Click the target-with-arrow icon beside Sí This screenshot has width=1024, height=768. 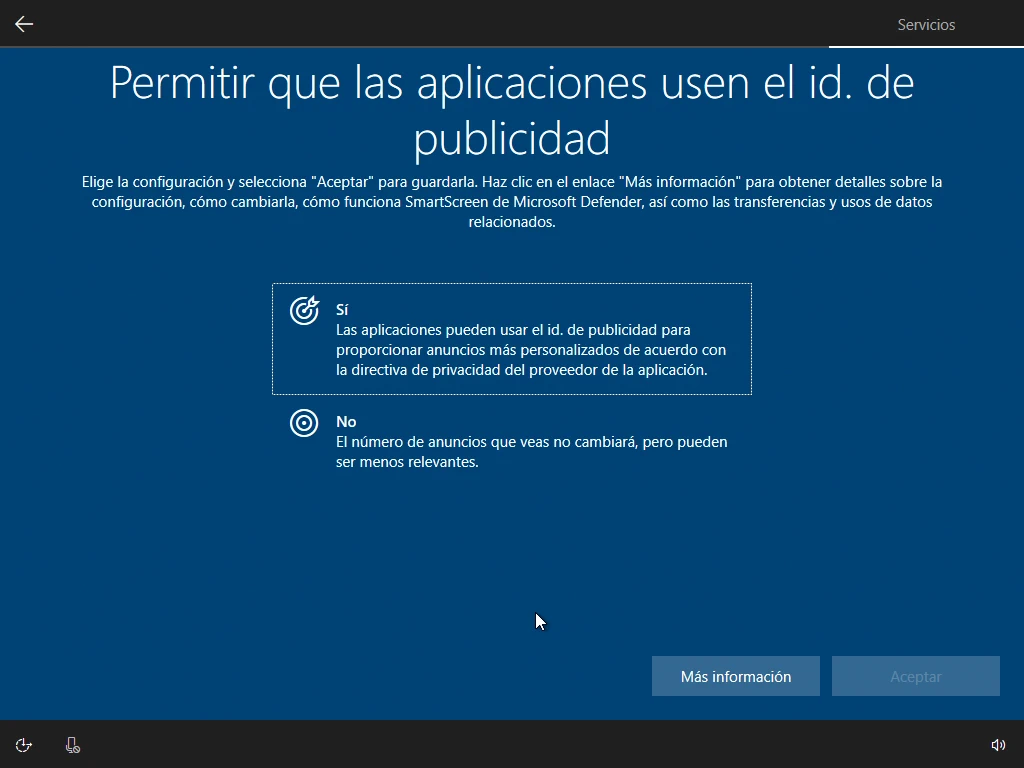point(304,310)
